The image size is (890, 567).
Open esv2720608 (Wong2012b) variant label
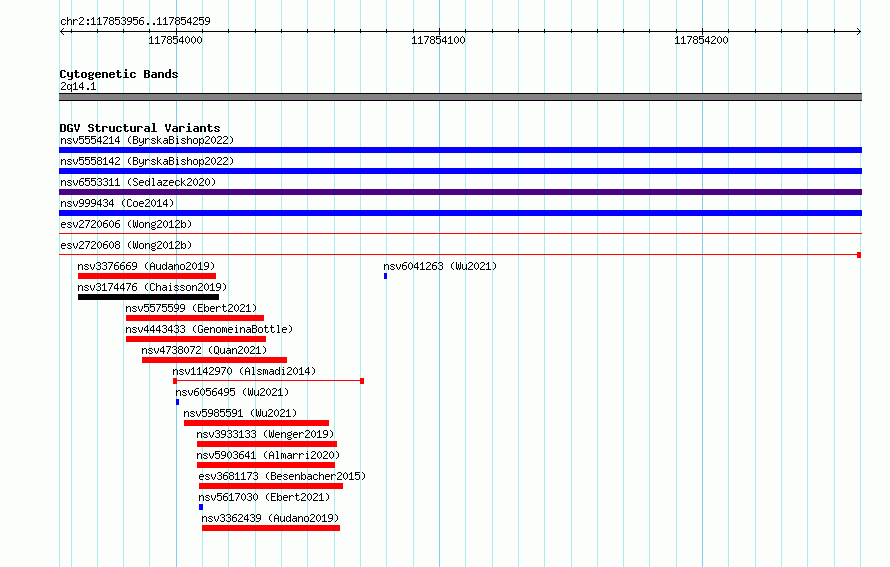click(126, 245)
